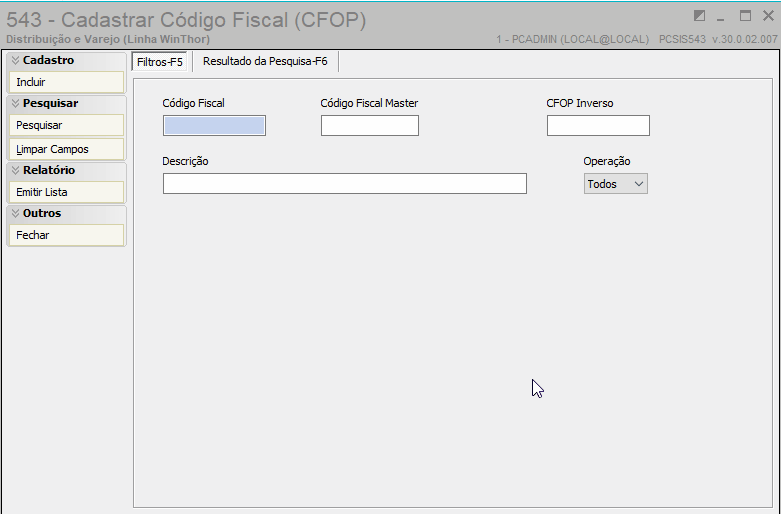Screen dimensions: 781x514
Task: Click the Outros section header text
Action: tap(42, 213)
